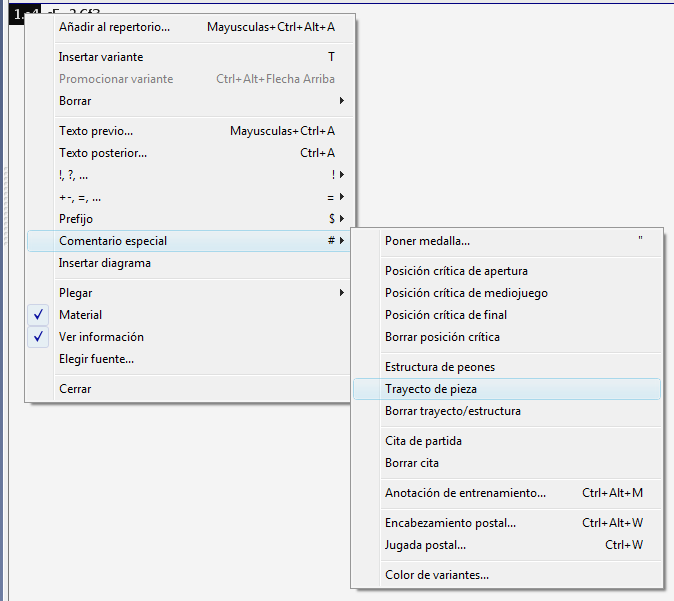Choose Elegir fuente... option
The height and width of the screenshot is (601, 674).
190,359
